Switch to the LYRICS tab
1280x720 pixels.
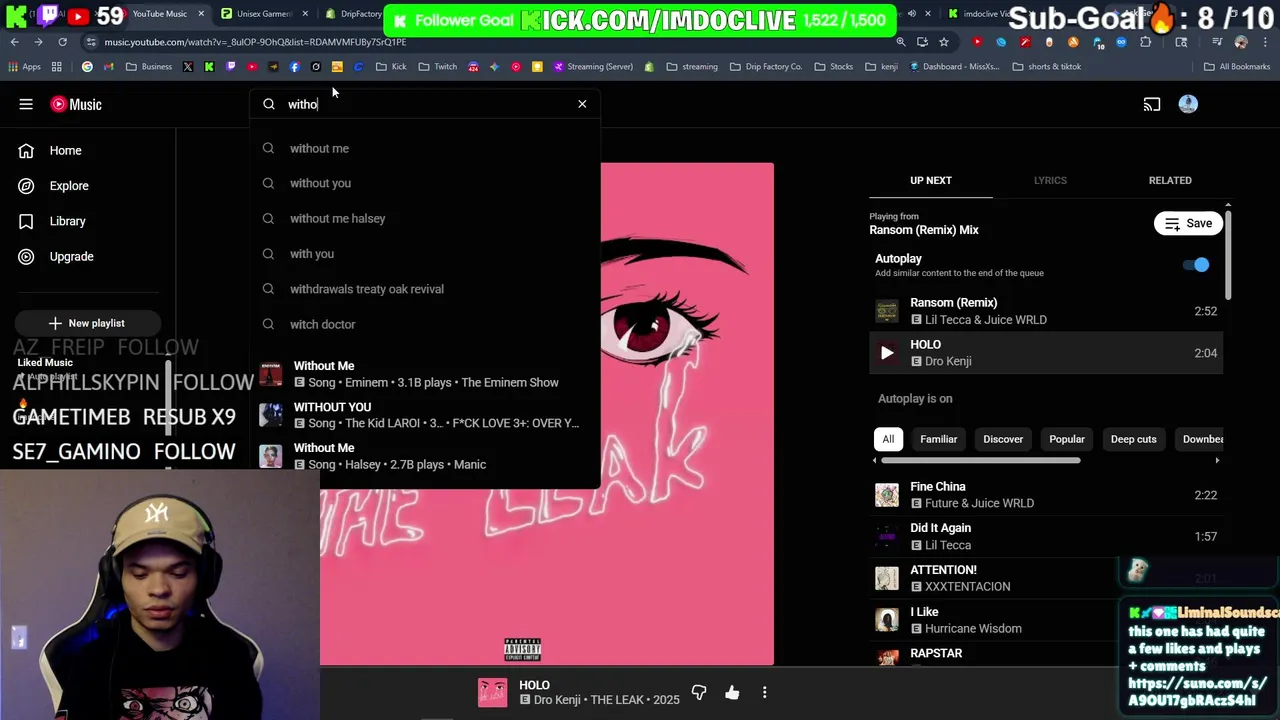[1050, 180]
